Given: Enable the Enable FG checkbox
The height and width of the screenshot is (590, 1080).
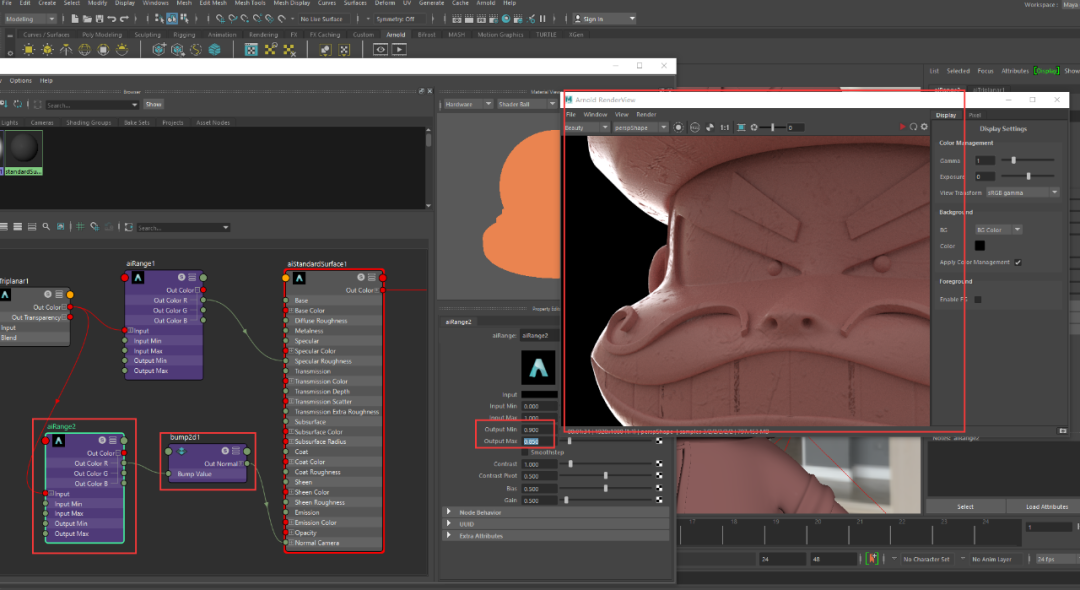Looking at the screenshot, I should tap(978, 299).
